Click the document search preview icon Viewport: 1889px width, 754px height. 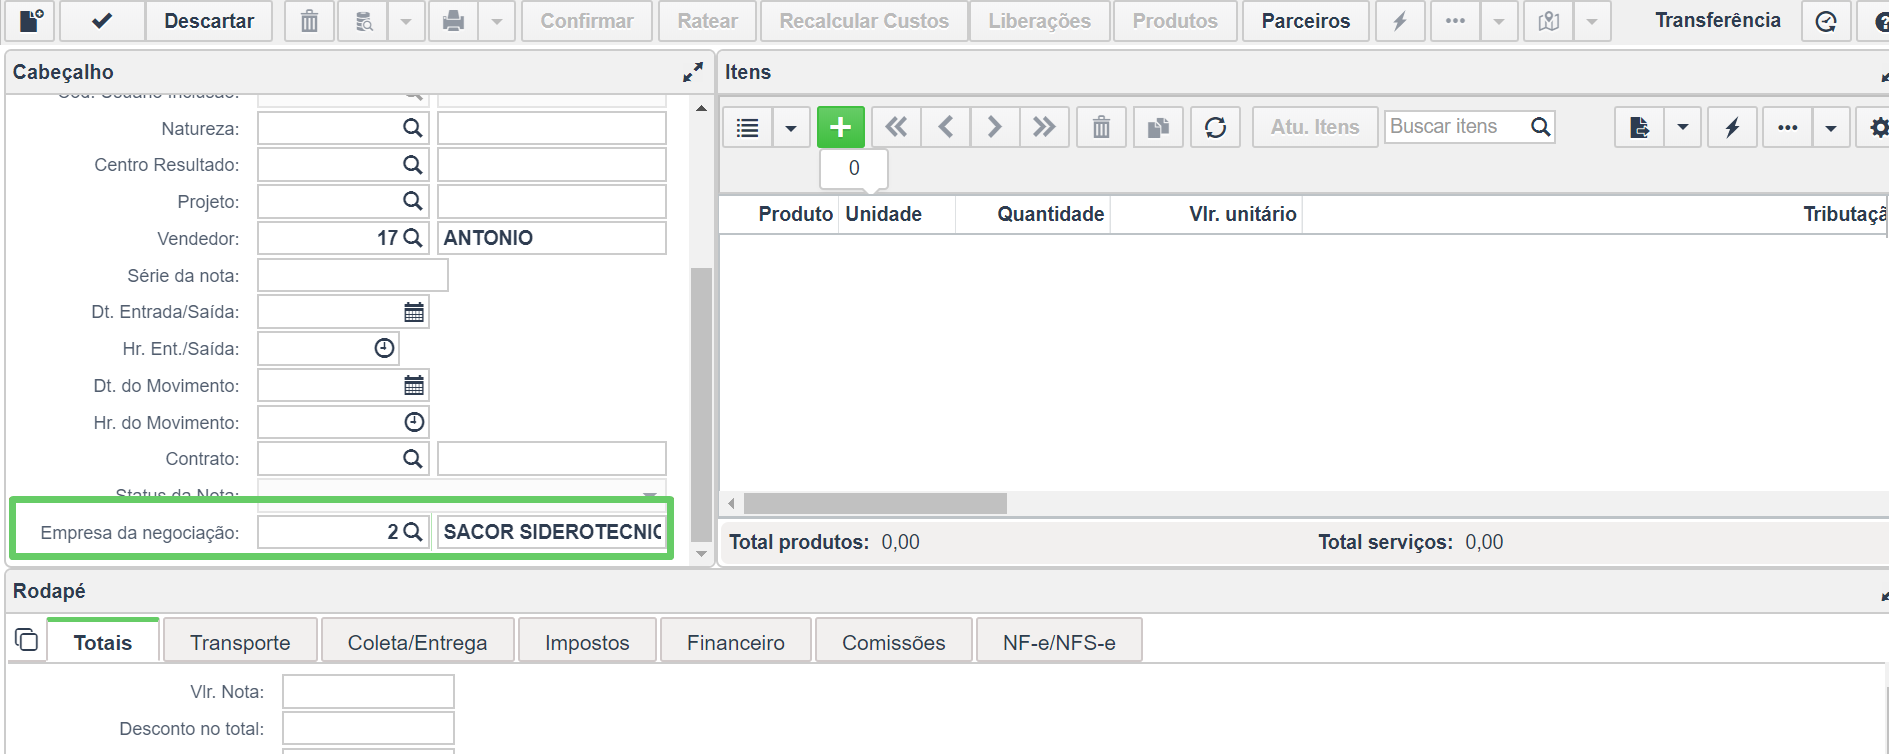click(x=364, y=20)
